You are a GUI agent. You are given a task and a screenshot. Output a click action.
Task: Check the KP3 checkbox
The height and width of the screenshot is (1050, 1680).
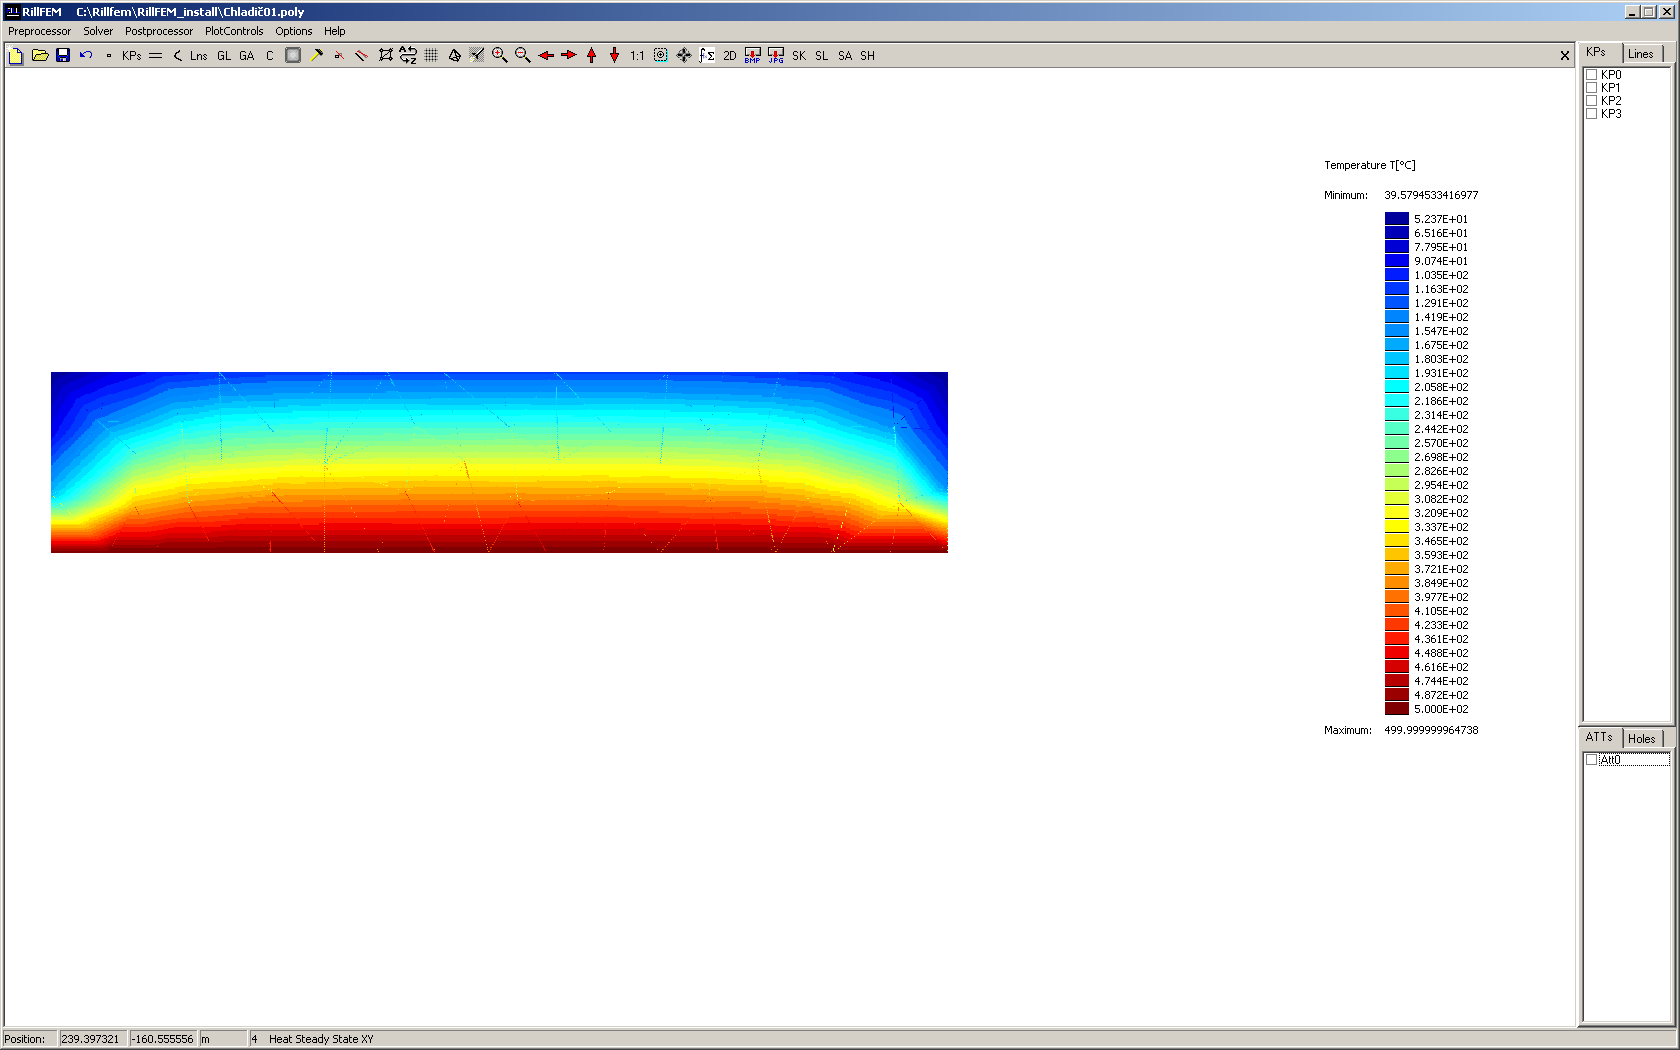[1592, 114]
